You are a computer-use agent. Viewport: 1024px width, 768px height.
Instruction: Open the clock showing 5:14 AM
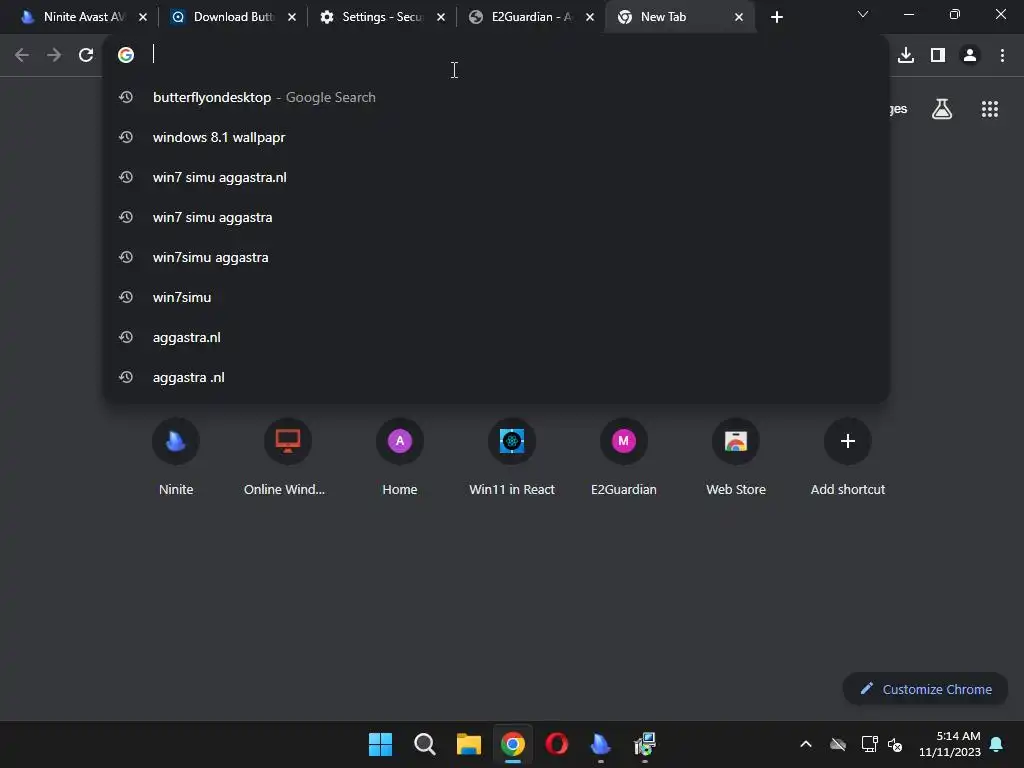(x=950, y=744)
